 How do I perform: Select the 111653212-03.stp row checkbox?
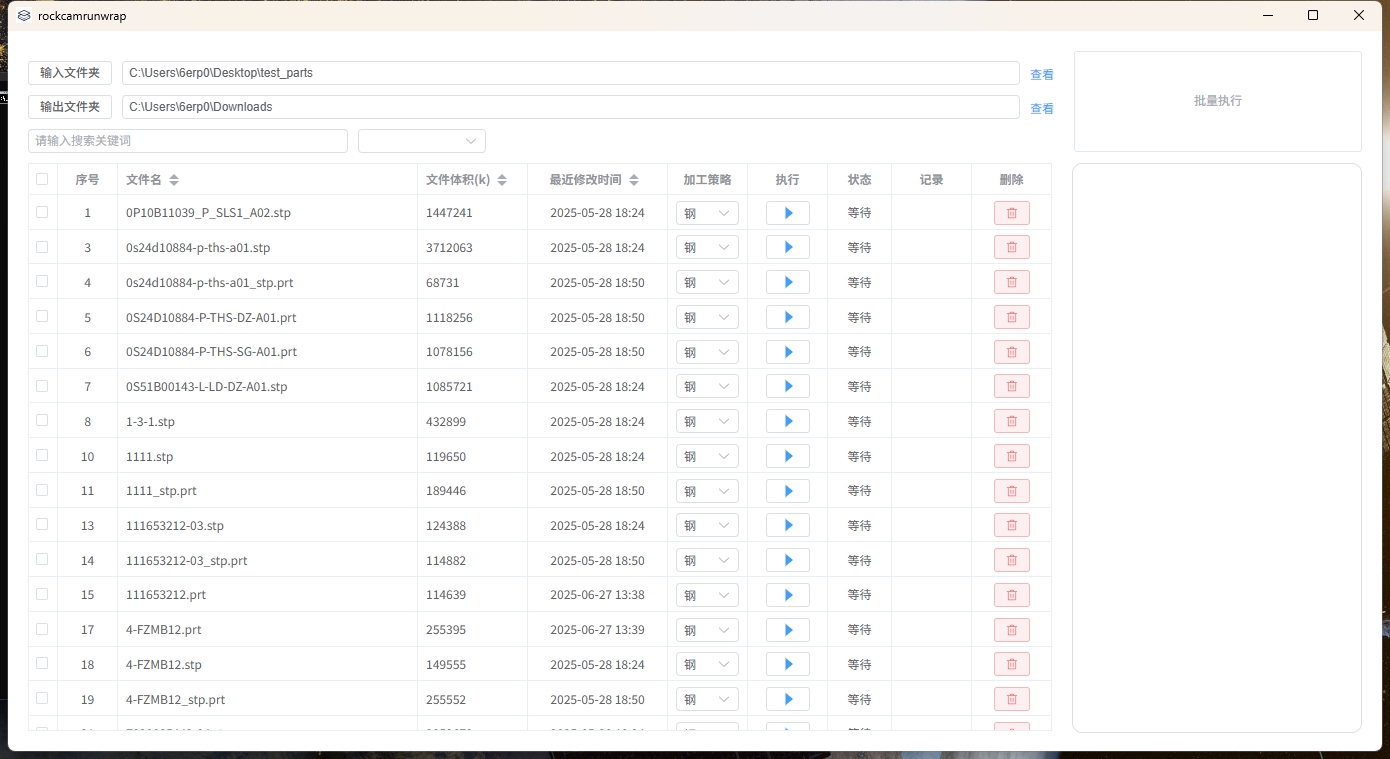[42, 525]
